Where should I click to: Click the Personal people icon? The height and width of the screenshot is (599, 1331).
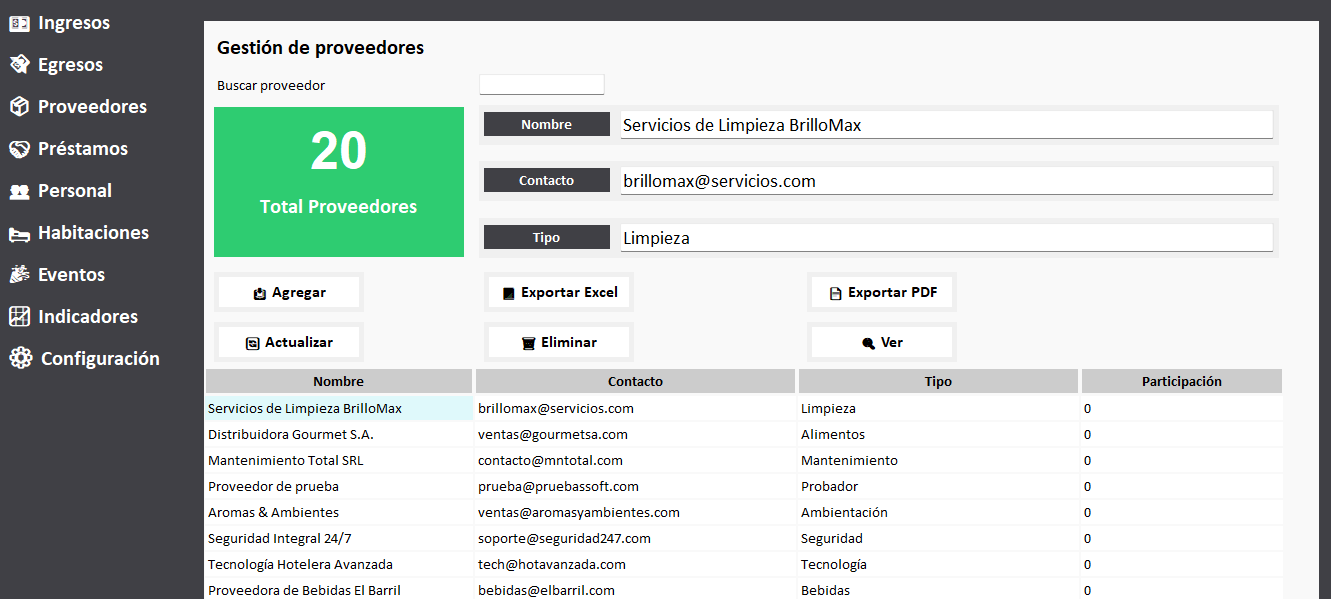pos(19,191)
